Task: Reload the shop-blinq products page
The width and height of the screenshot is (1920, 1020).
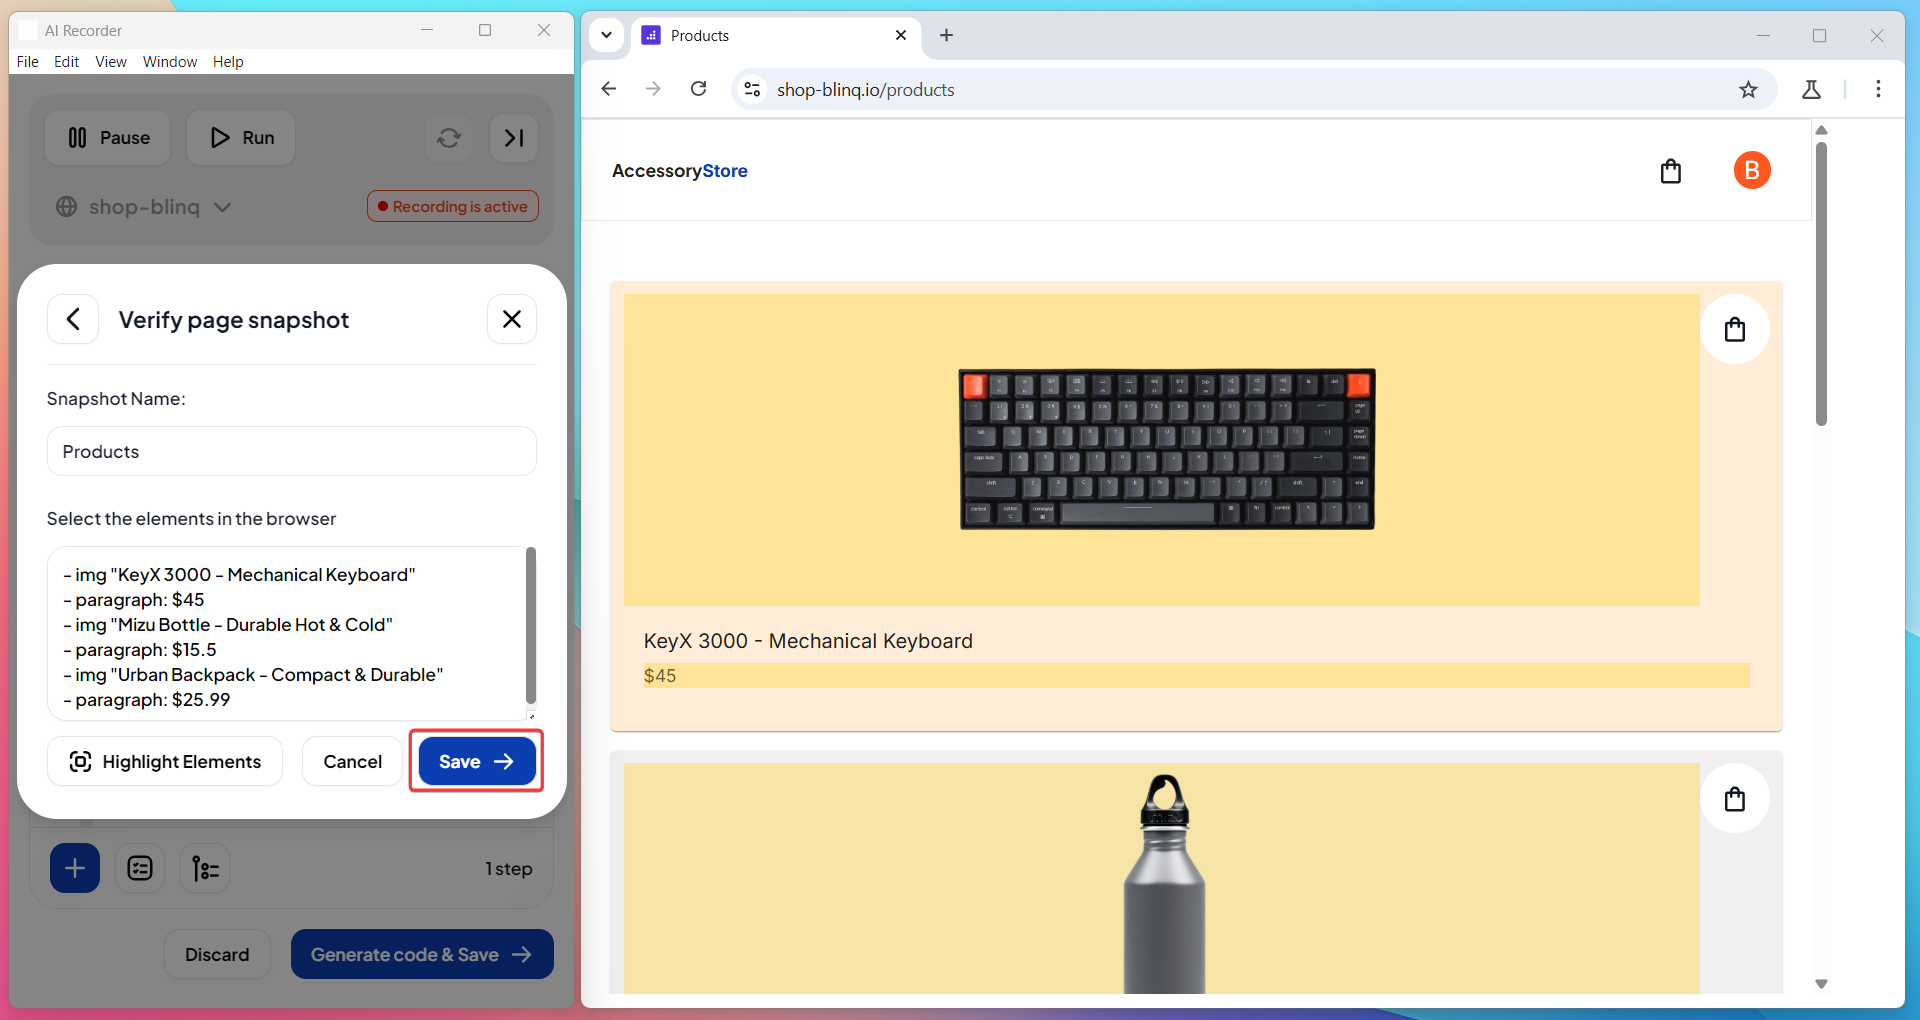Action: 698,89
